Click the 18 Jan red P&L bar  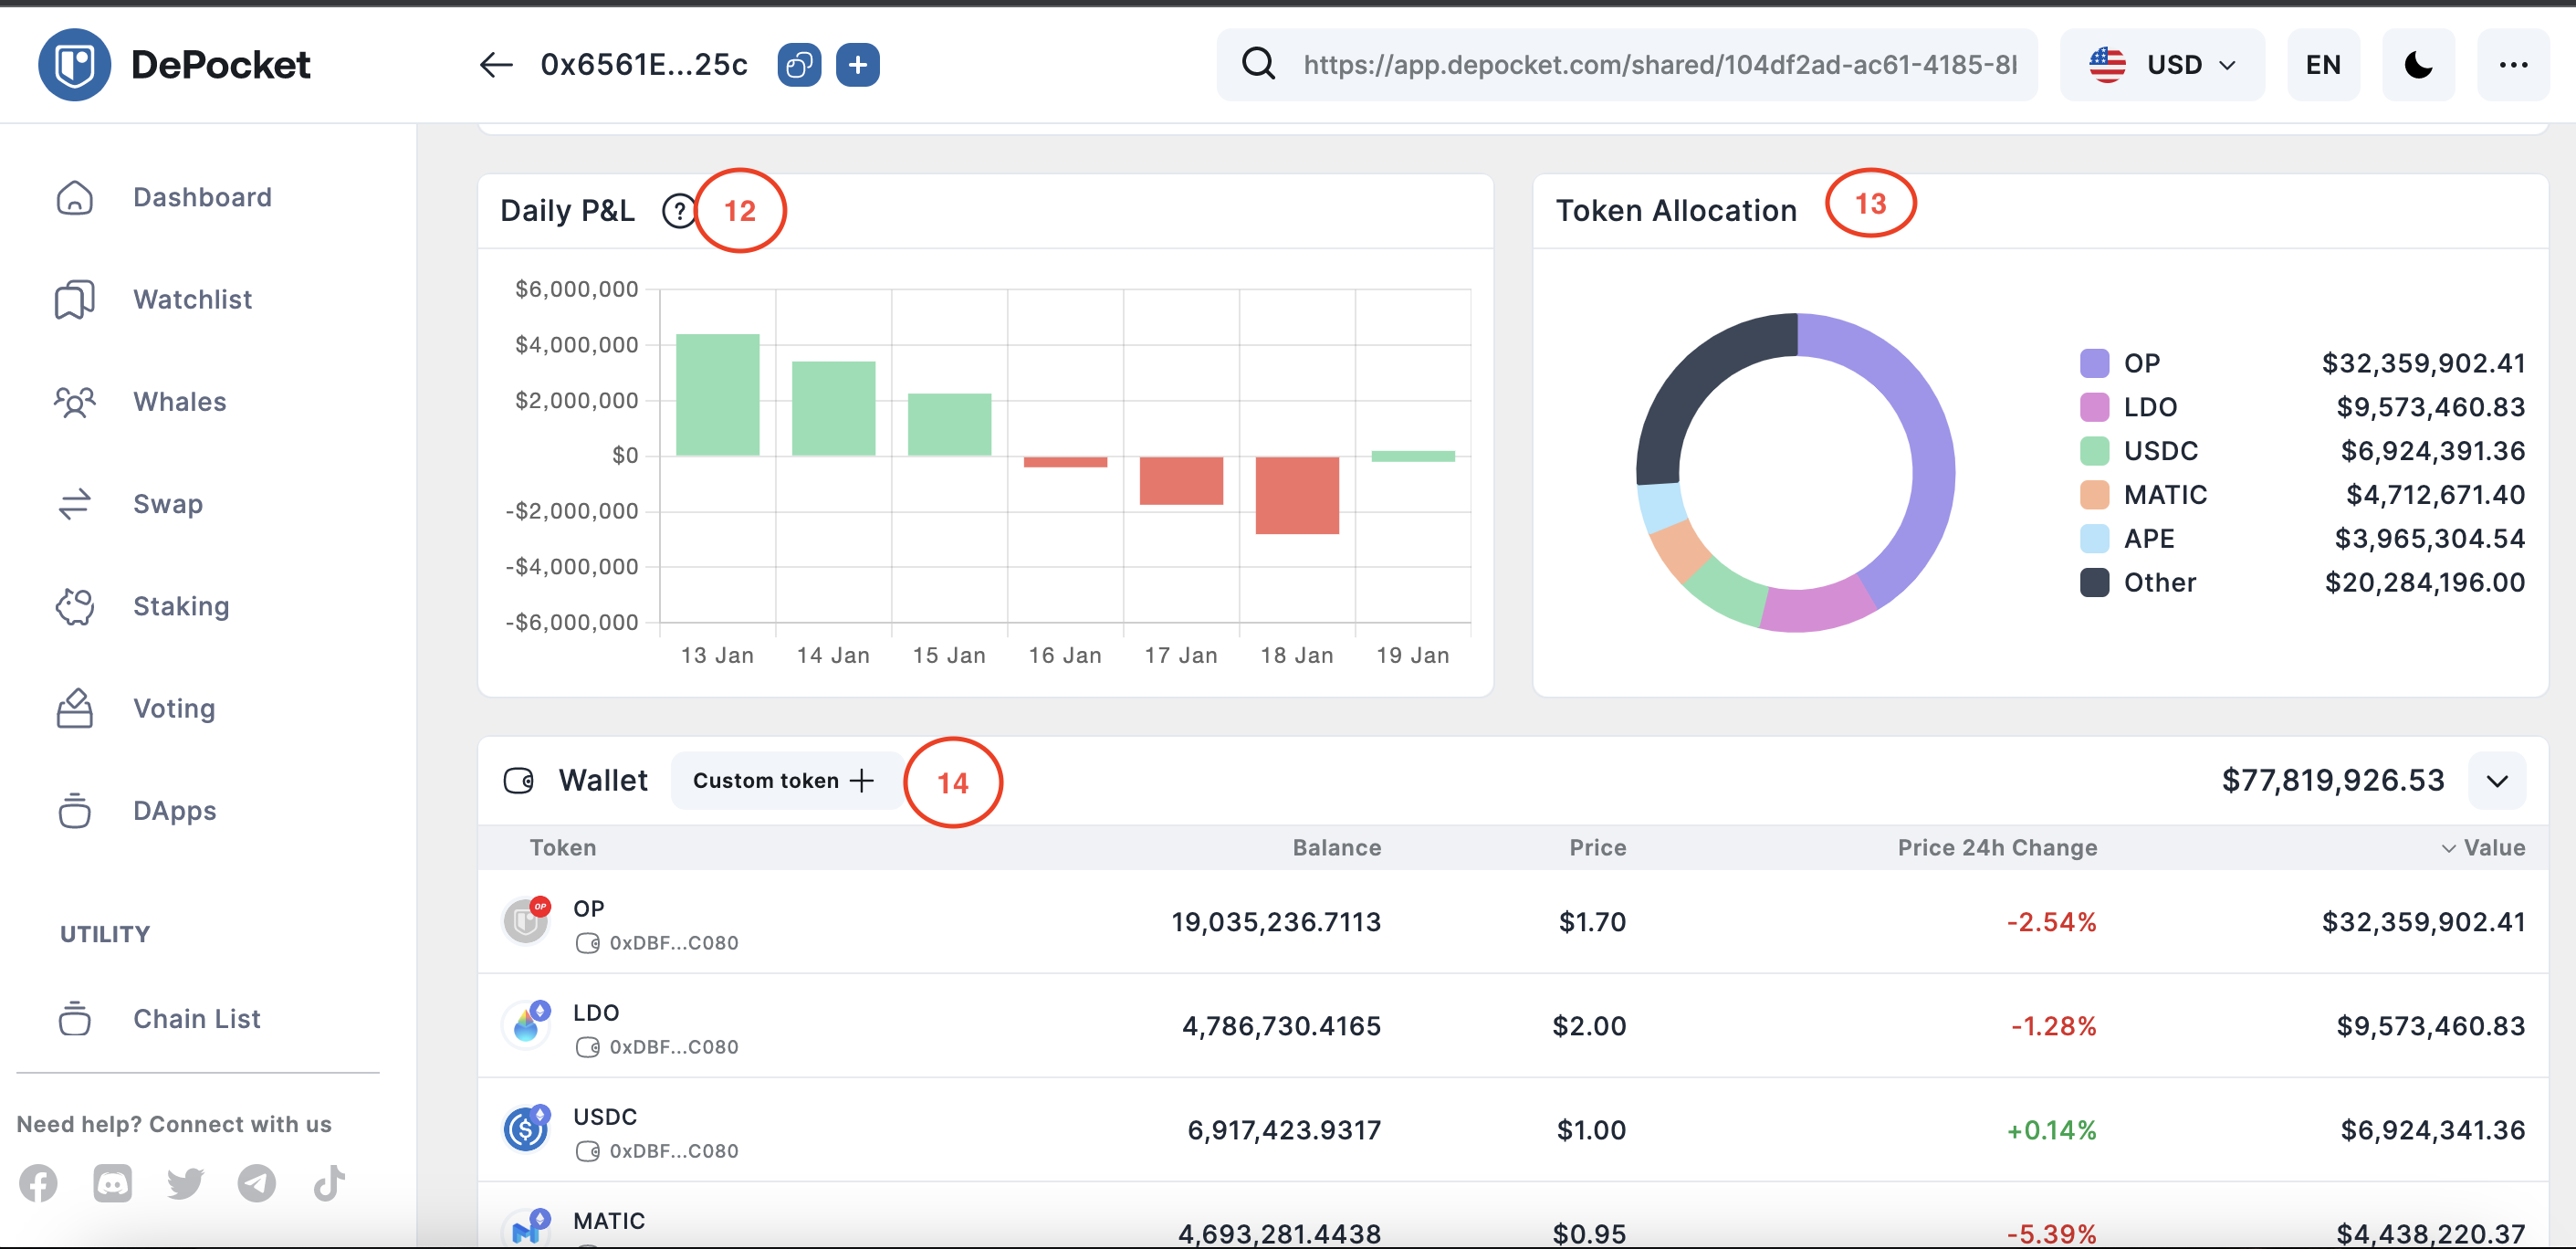tap(1297, 495)
